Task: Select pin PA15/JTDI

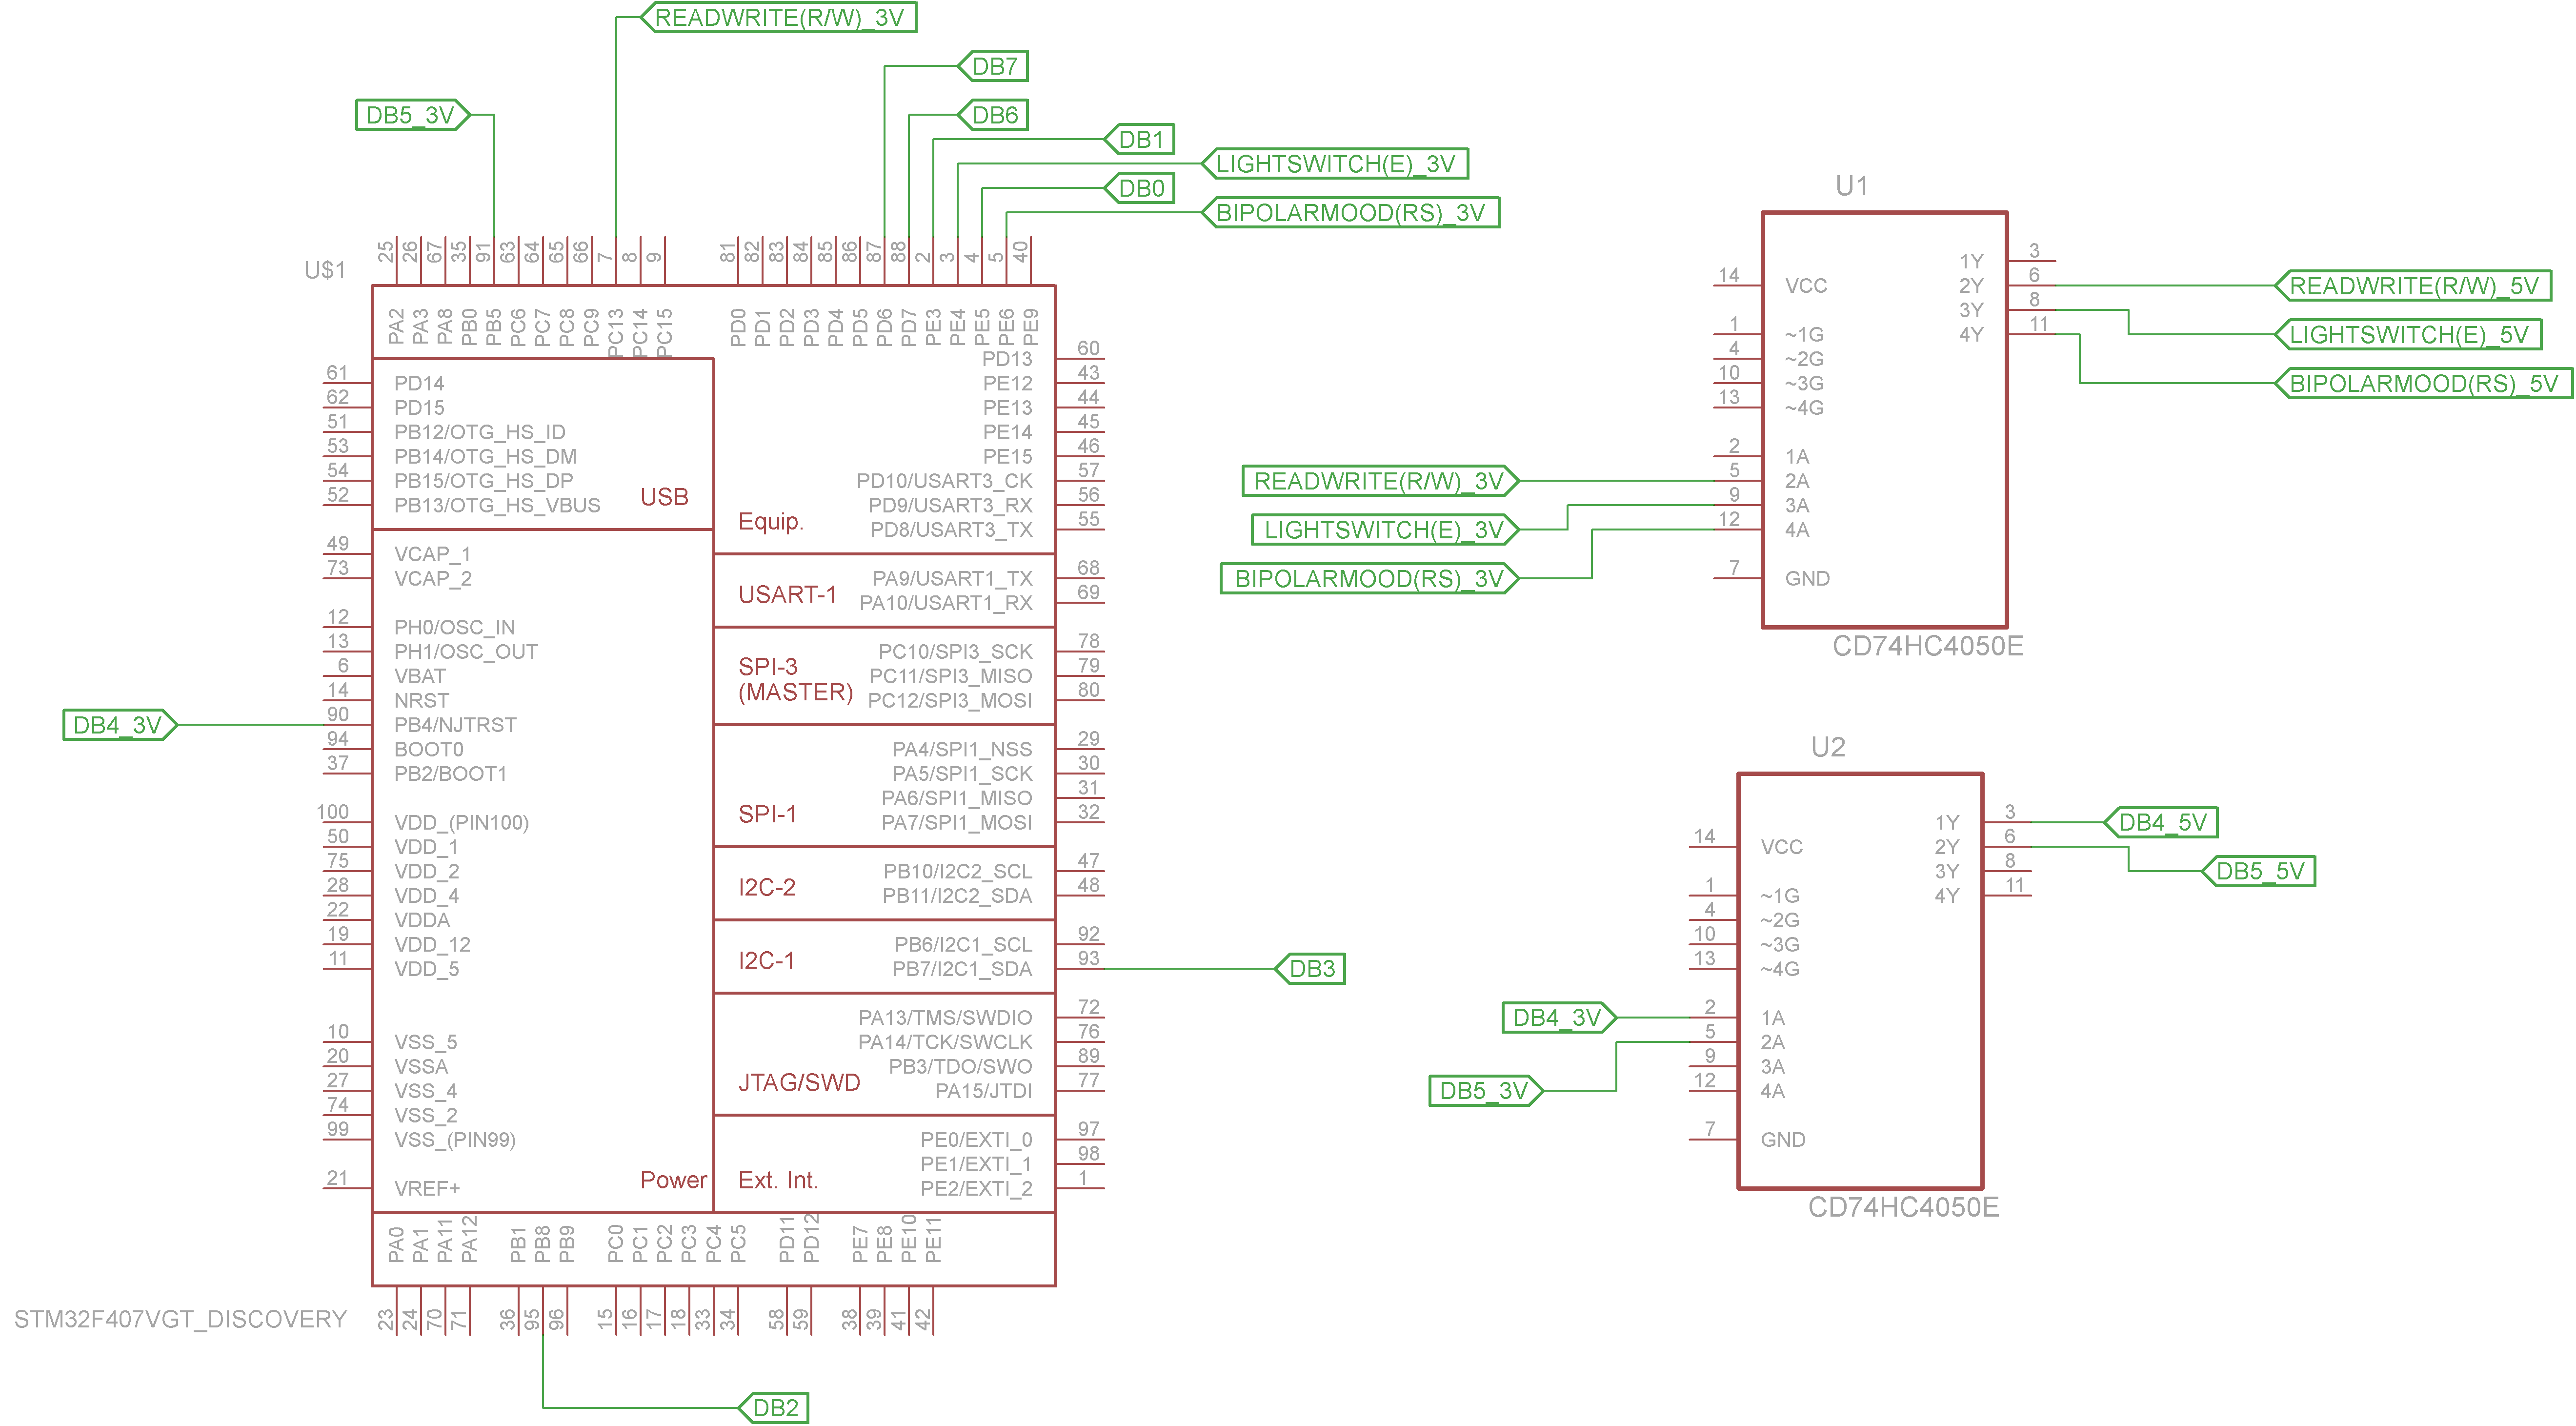Action: pyautogui.click(x=983, y=1091)
